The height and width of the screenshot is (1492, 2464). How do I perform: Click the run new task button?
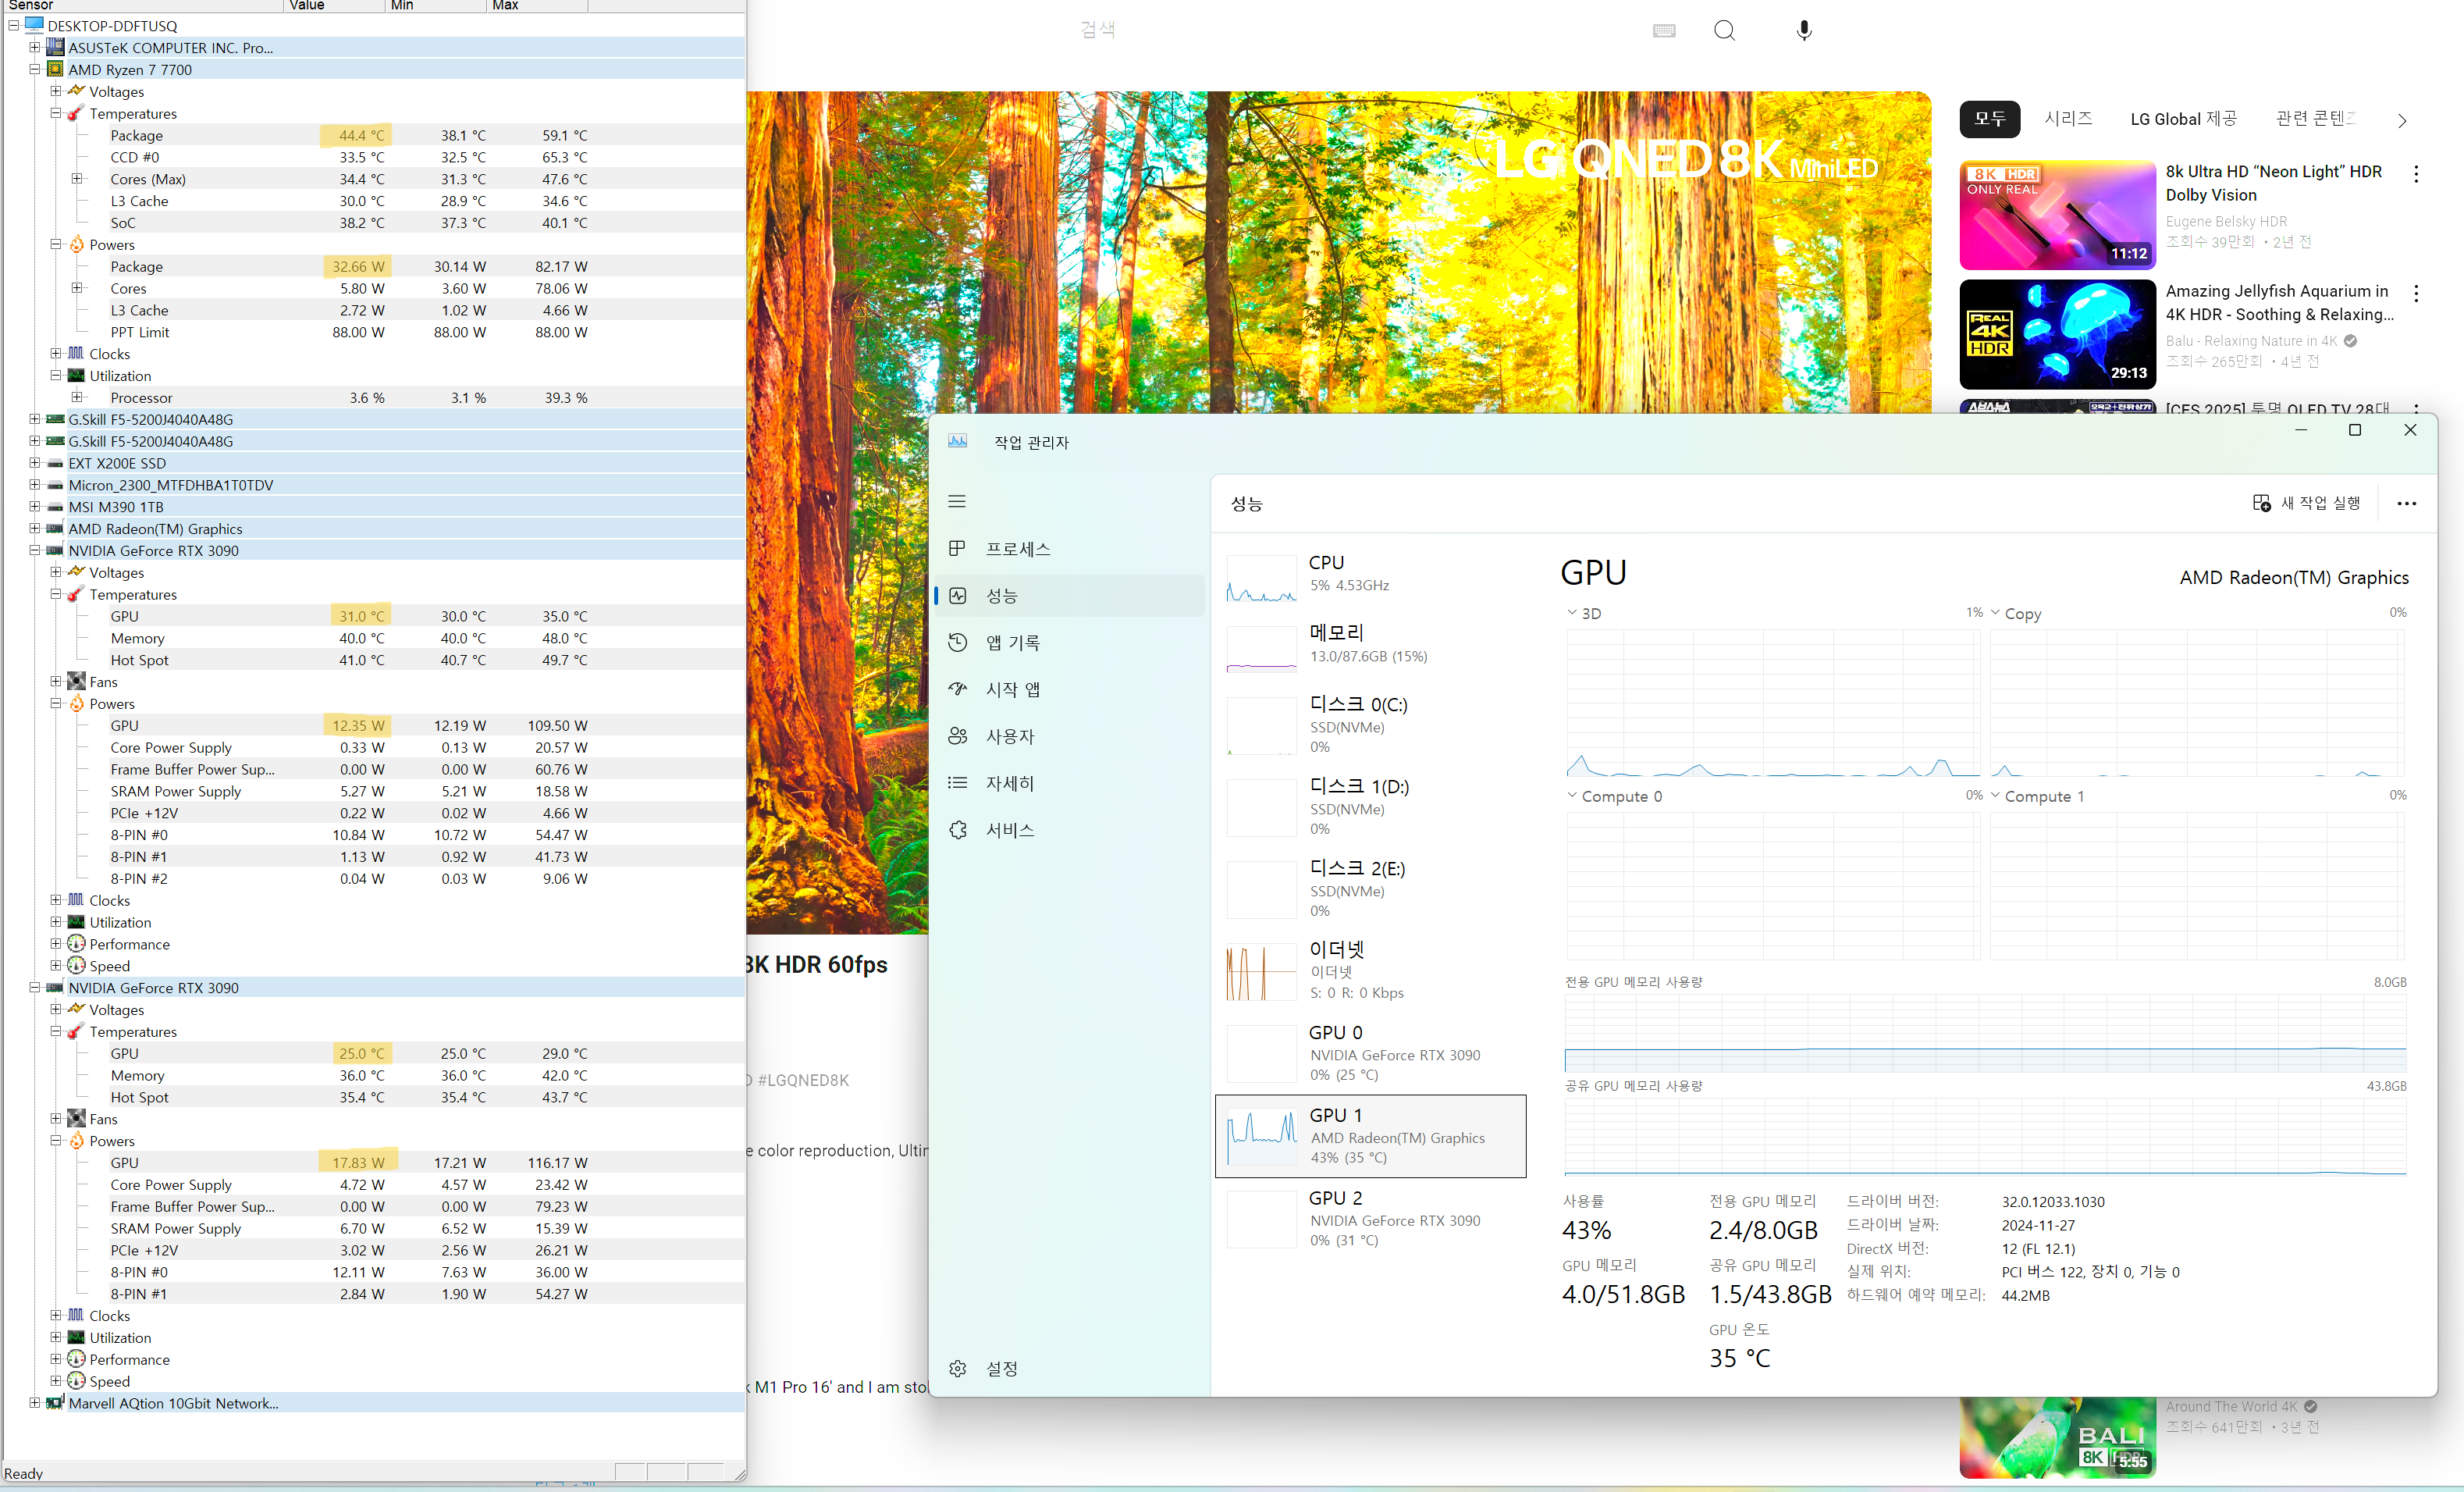click(x=2305, y=503)
